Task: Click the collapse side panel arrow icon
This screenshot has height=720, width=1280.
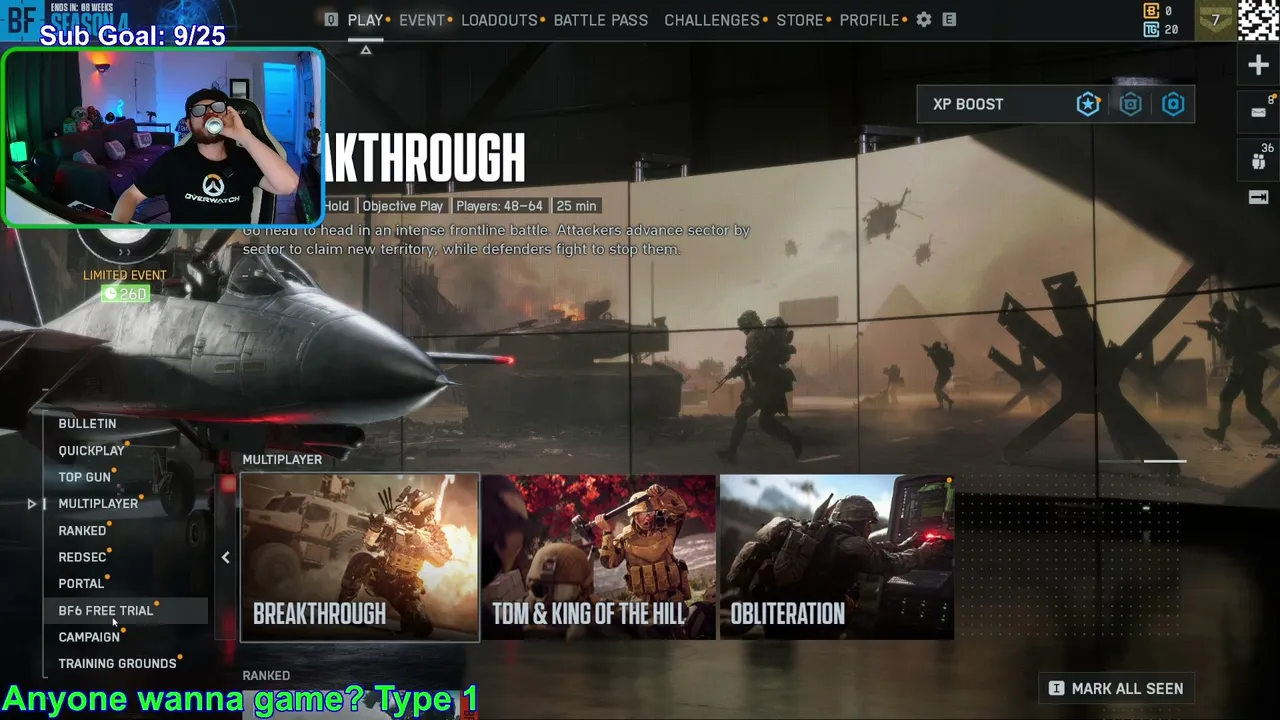Action: tap(1258, 197)
